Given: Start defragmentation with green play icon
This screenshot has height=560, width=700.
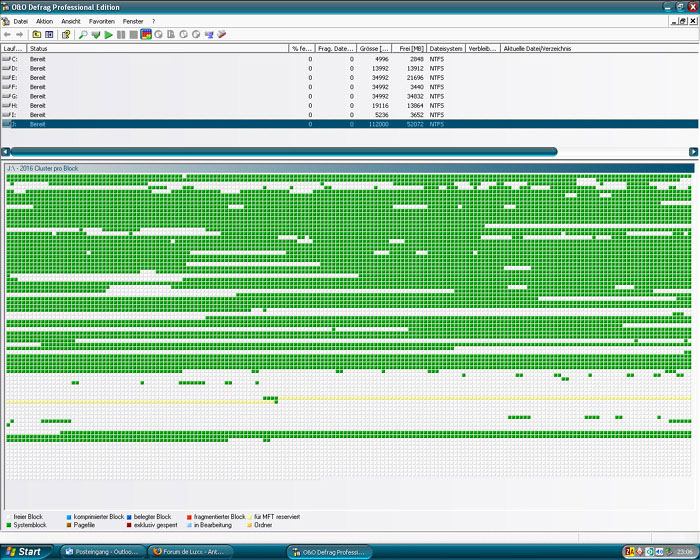Looking at the screenshot, I should point(108,34).
